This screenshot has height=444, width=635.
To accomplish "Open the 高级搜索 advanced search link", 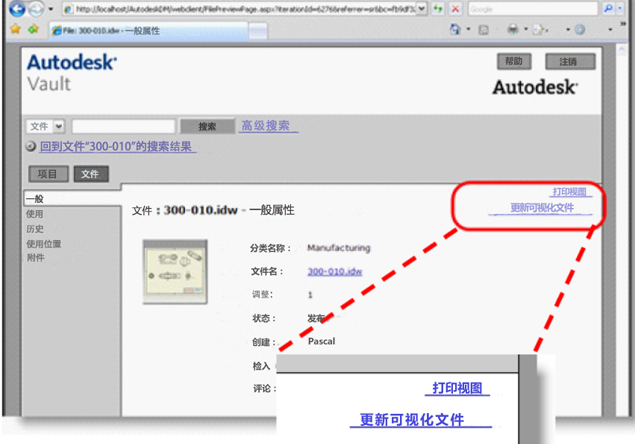I will point(268,126).
